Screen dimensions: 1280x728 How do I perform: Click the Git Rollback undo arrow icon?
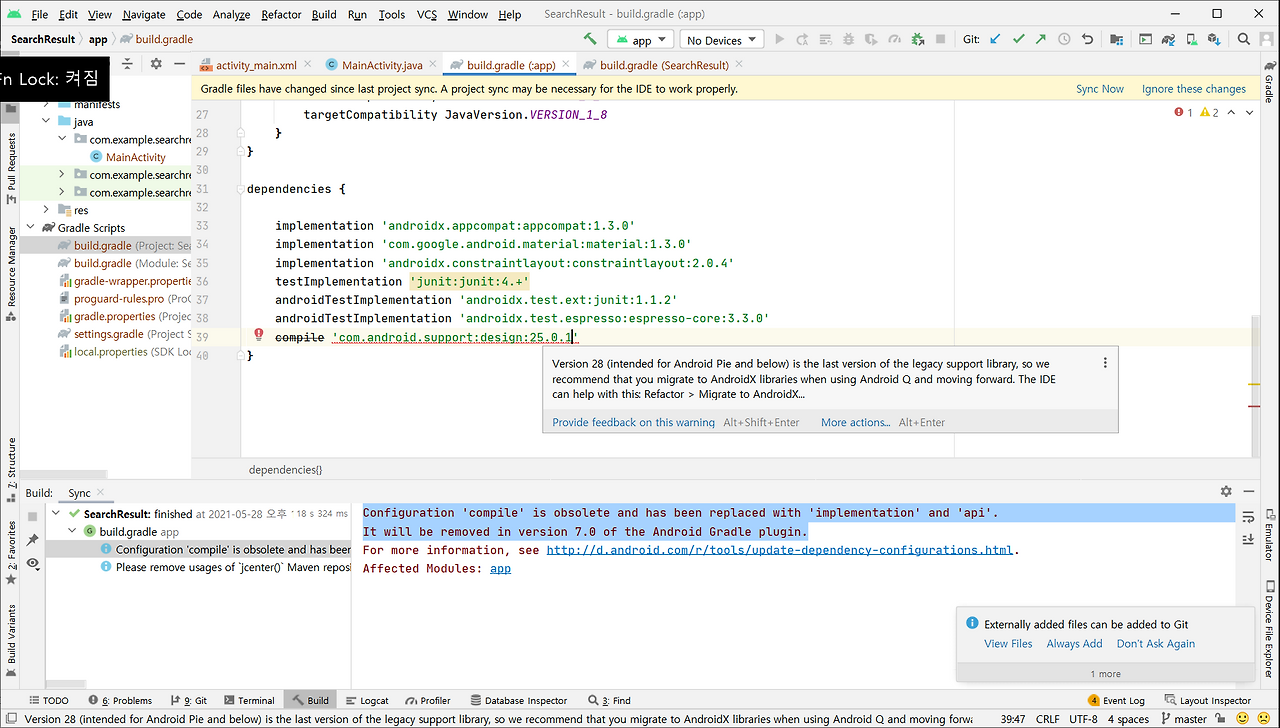tap(1087, 40)
